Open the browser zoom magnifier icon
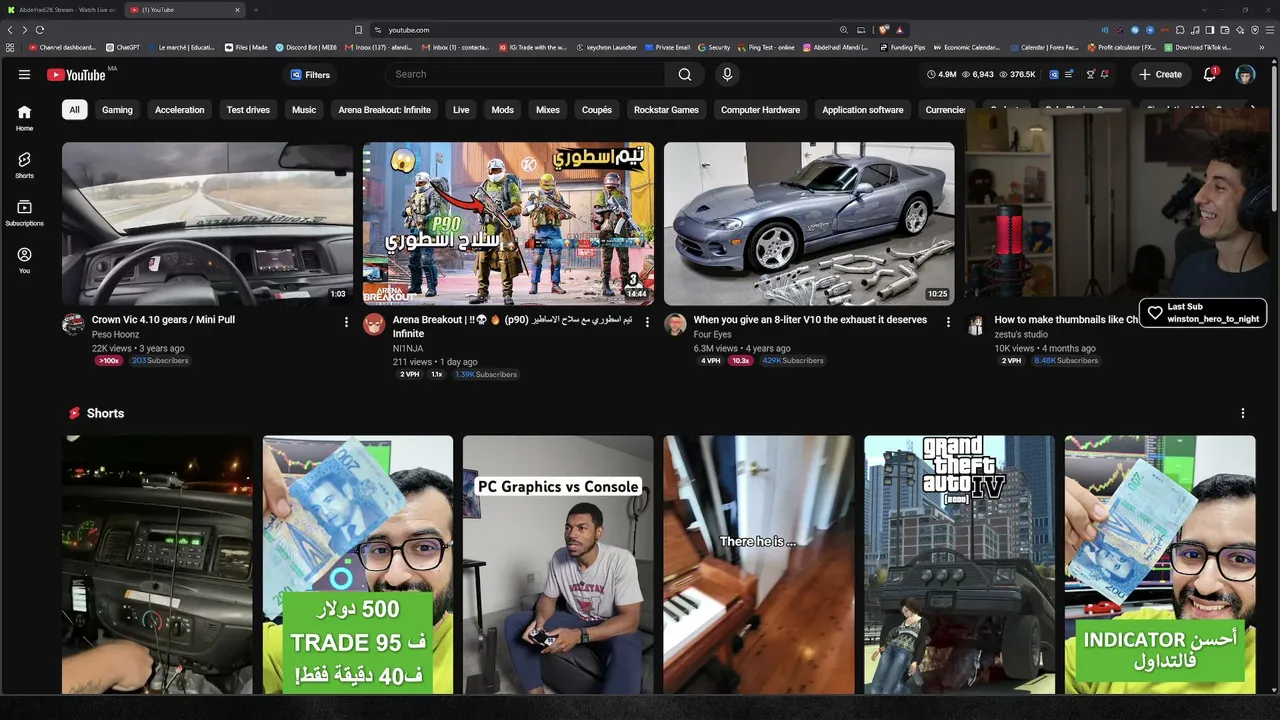Screen dimensions: 1280x720 coord(844,30)
